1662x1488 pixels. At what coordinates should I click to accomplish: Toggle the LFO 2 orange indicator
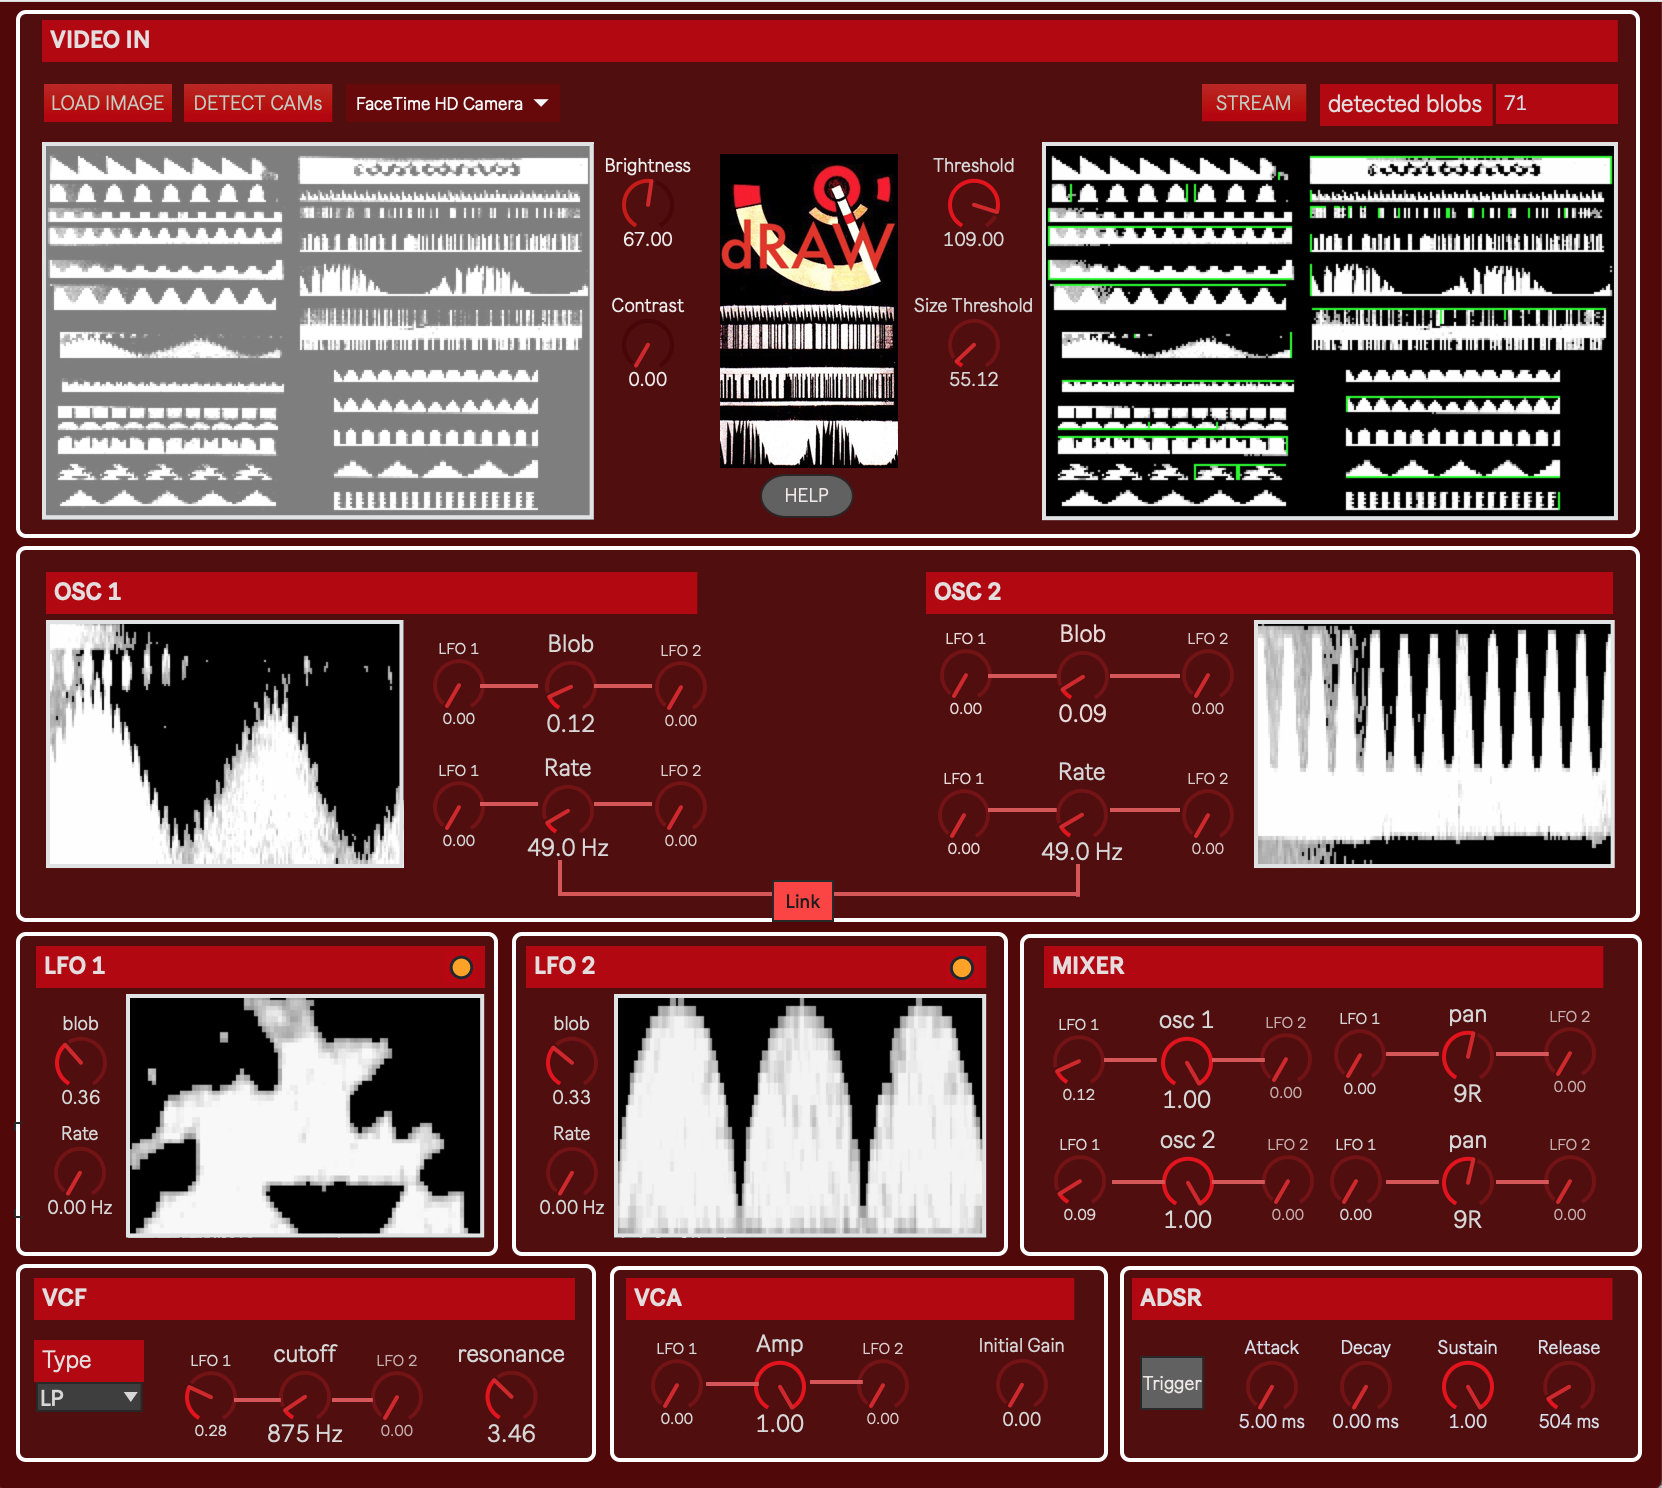(961, 967)
